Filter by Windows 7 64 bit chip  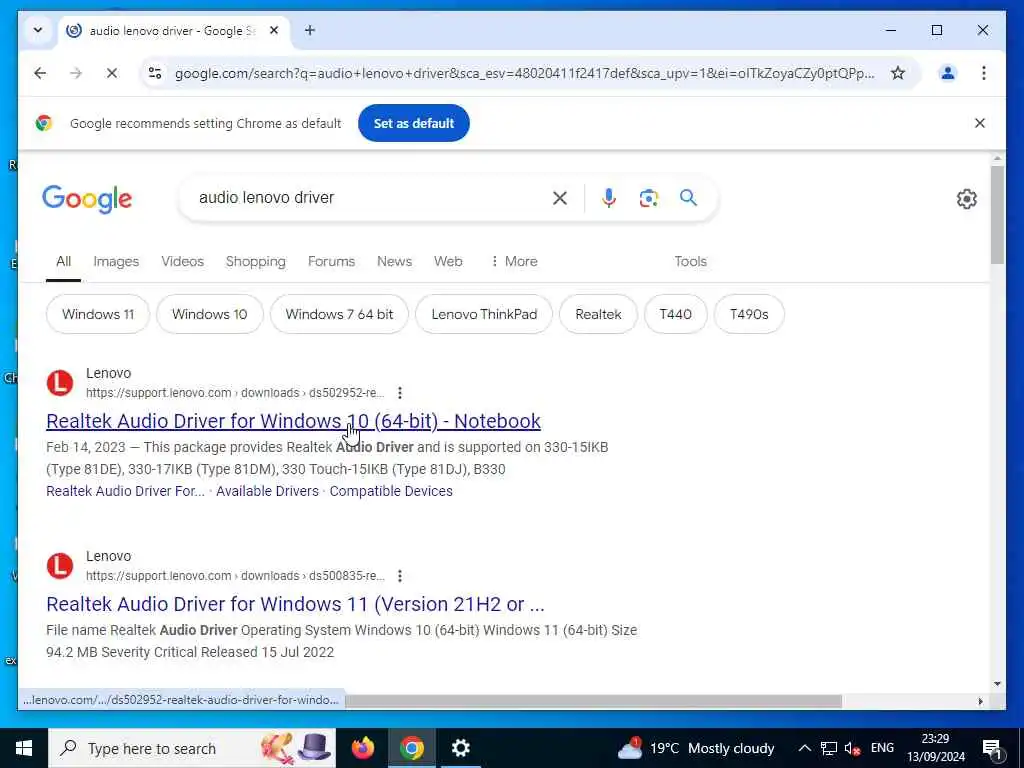pos(340,314)
